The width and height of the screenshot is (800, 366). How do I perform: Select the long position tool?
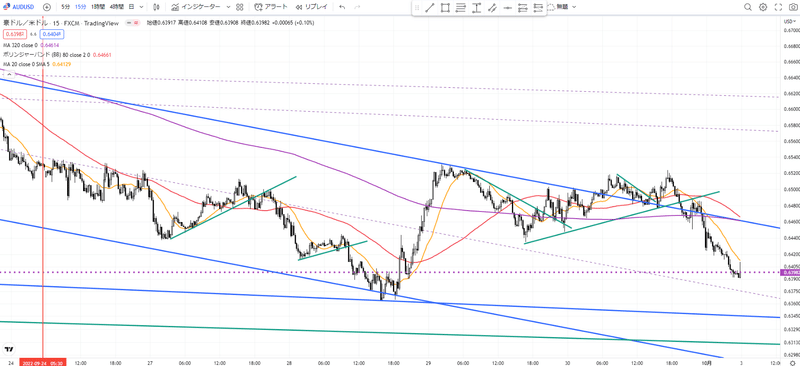pyautogui.click(x=522, y=8)
